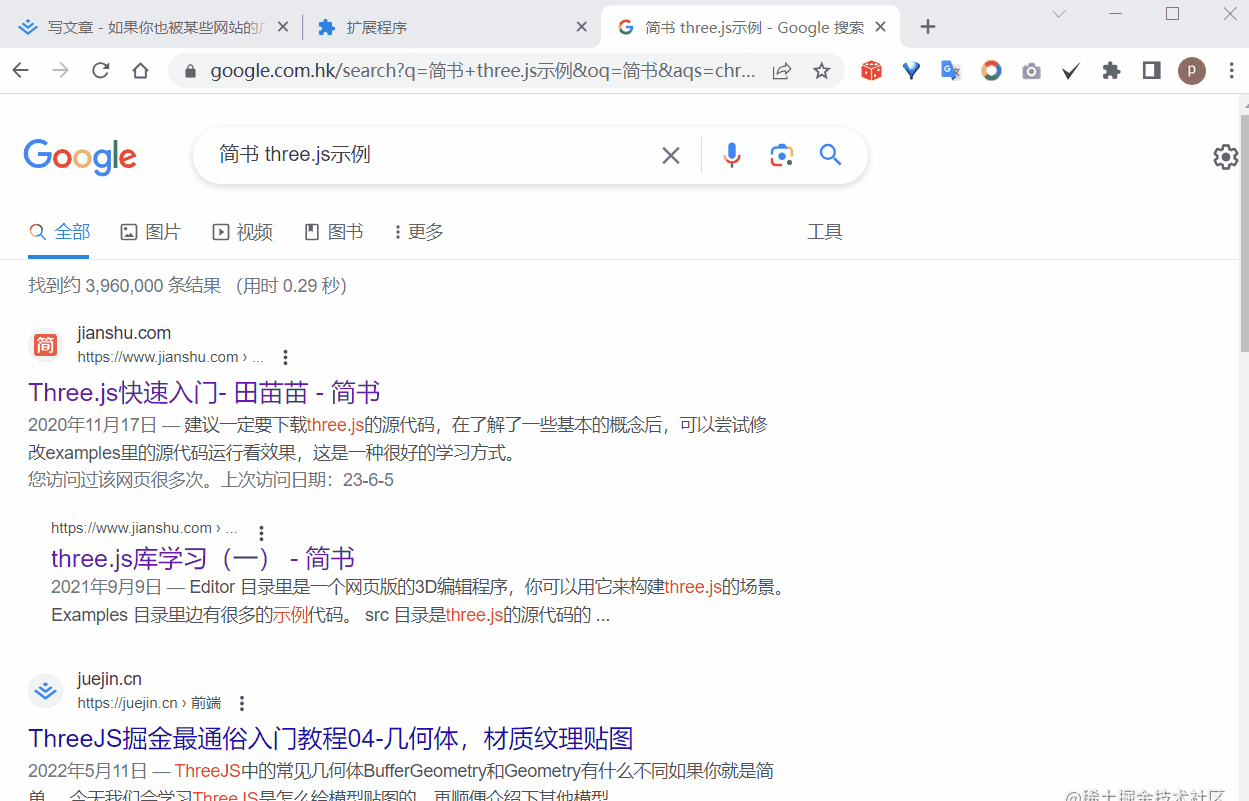Open the Extensions puzzle menu
The height and width of the screenshot is (801, 1249).
tap(1111, 71)
